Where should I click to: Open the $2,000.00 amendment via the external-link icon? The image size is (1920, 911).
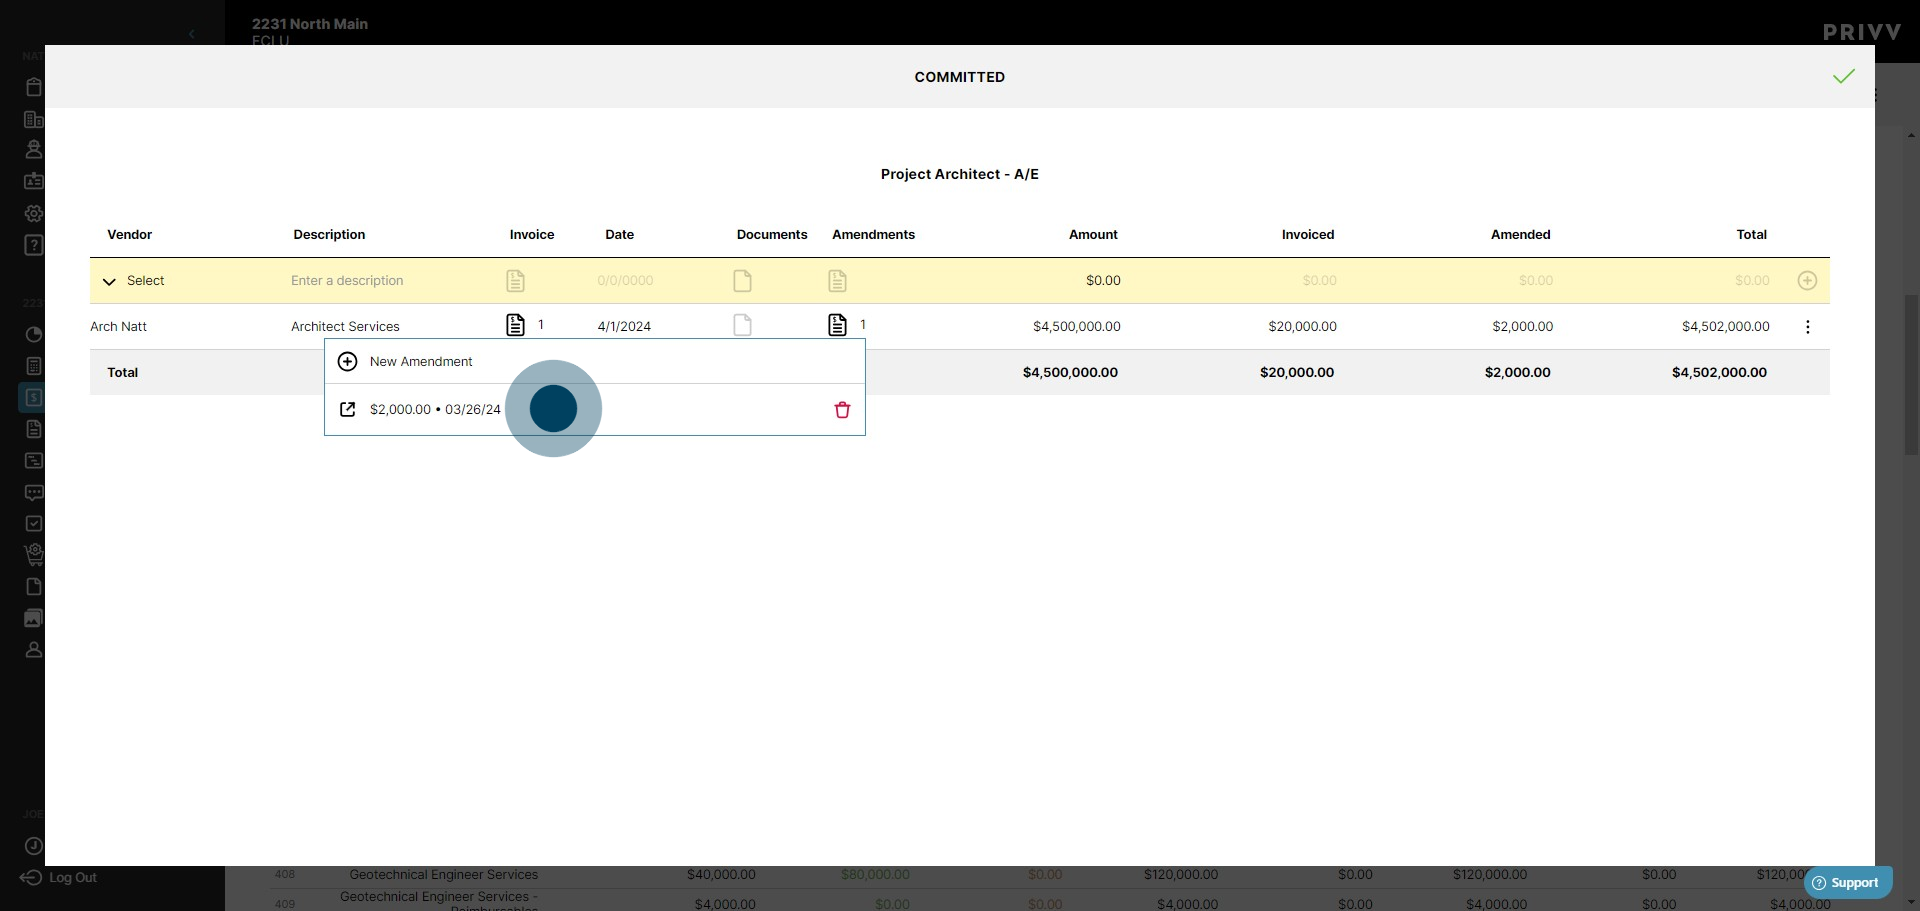pyautogui.click(x=348, y=409)
